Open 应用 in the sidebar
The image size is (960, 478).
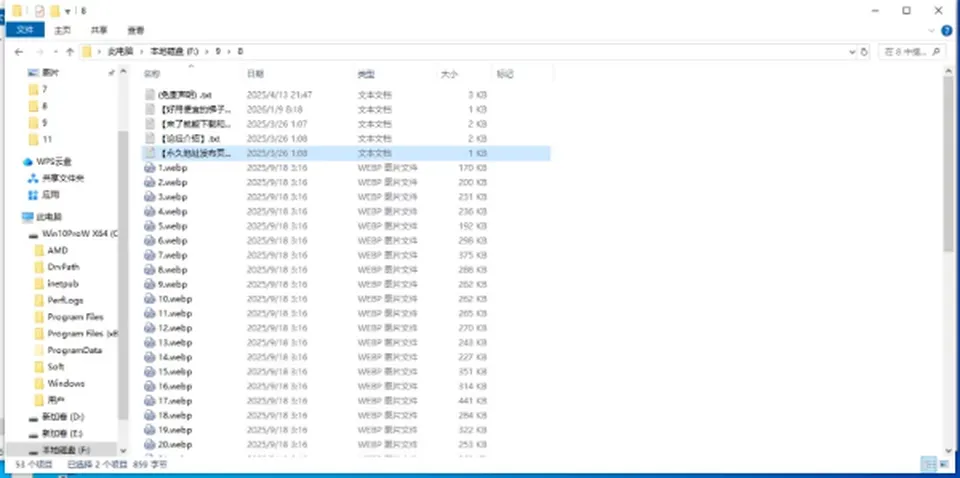(51, 195)
